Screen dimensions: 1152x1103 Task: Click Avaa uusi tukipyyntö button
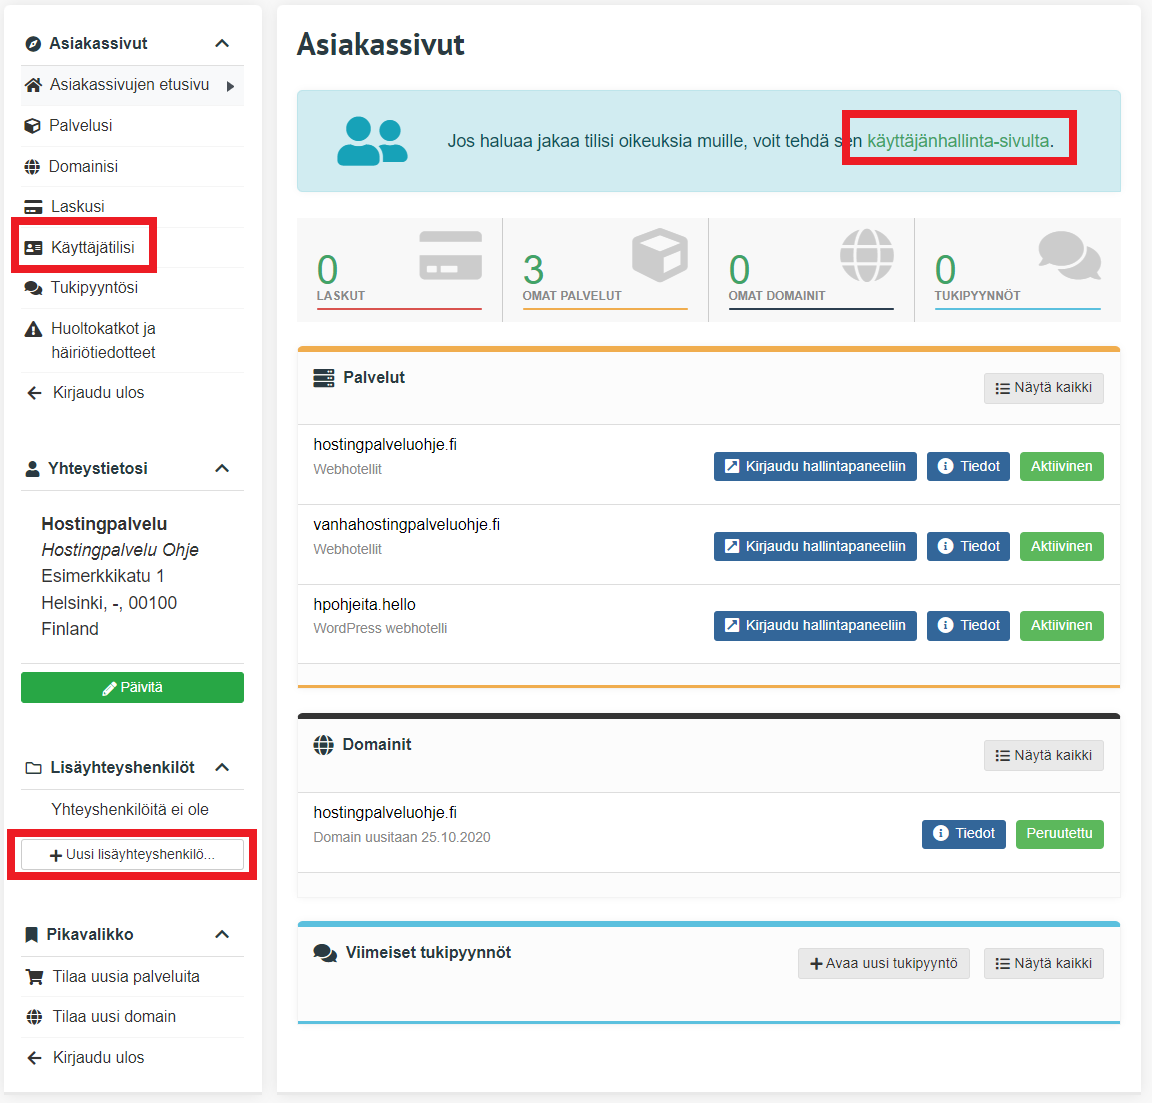pyautogui.click(x=883, y=963)
